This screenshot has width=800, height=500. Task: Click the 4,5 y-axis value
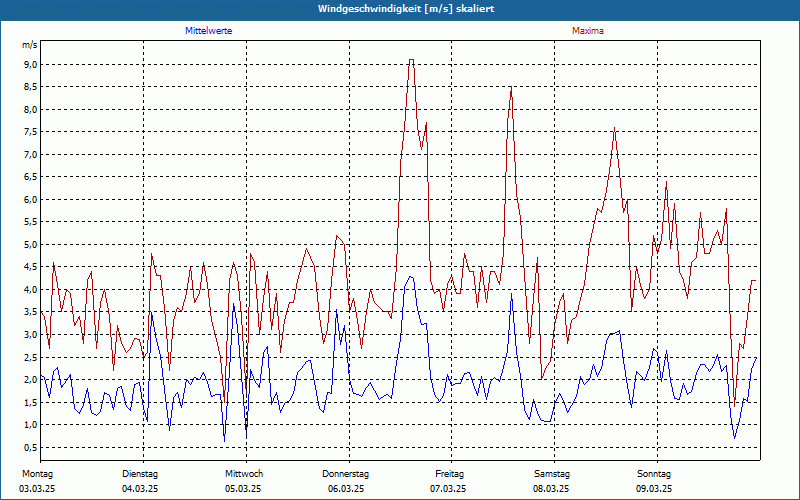(x=30, y=267)
